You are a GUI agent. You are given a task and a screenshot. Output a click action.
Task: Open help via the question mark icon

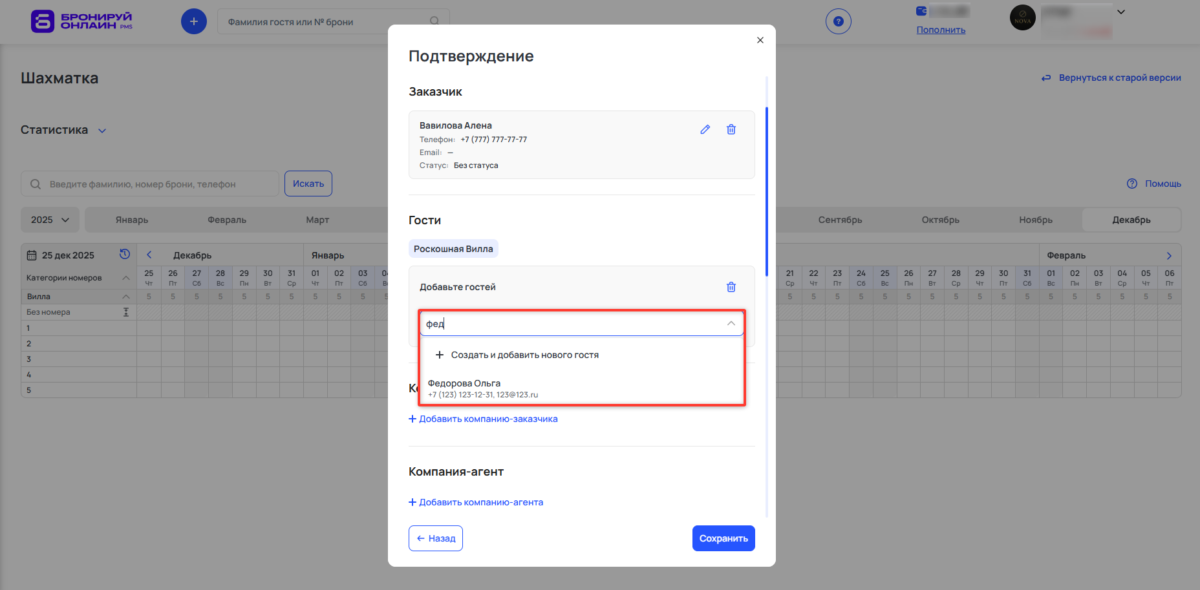839,21
